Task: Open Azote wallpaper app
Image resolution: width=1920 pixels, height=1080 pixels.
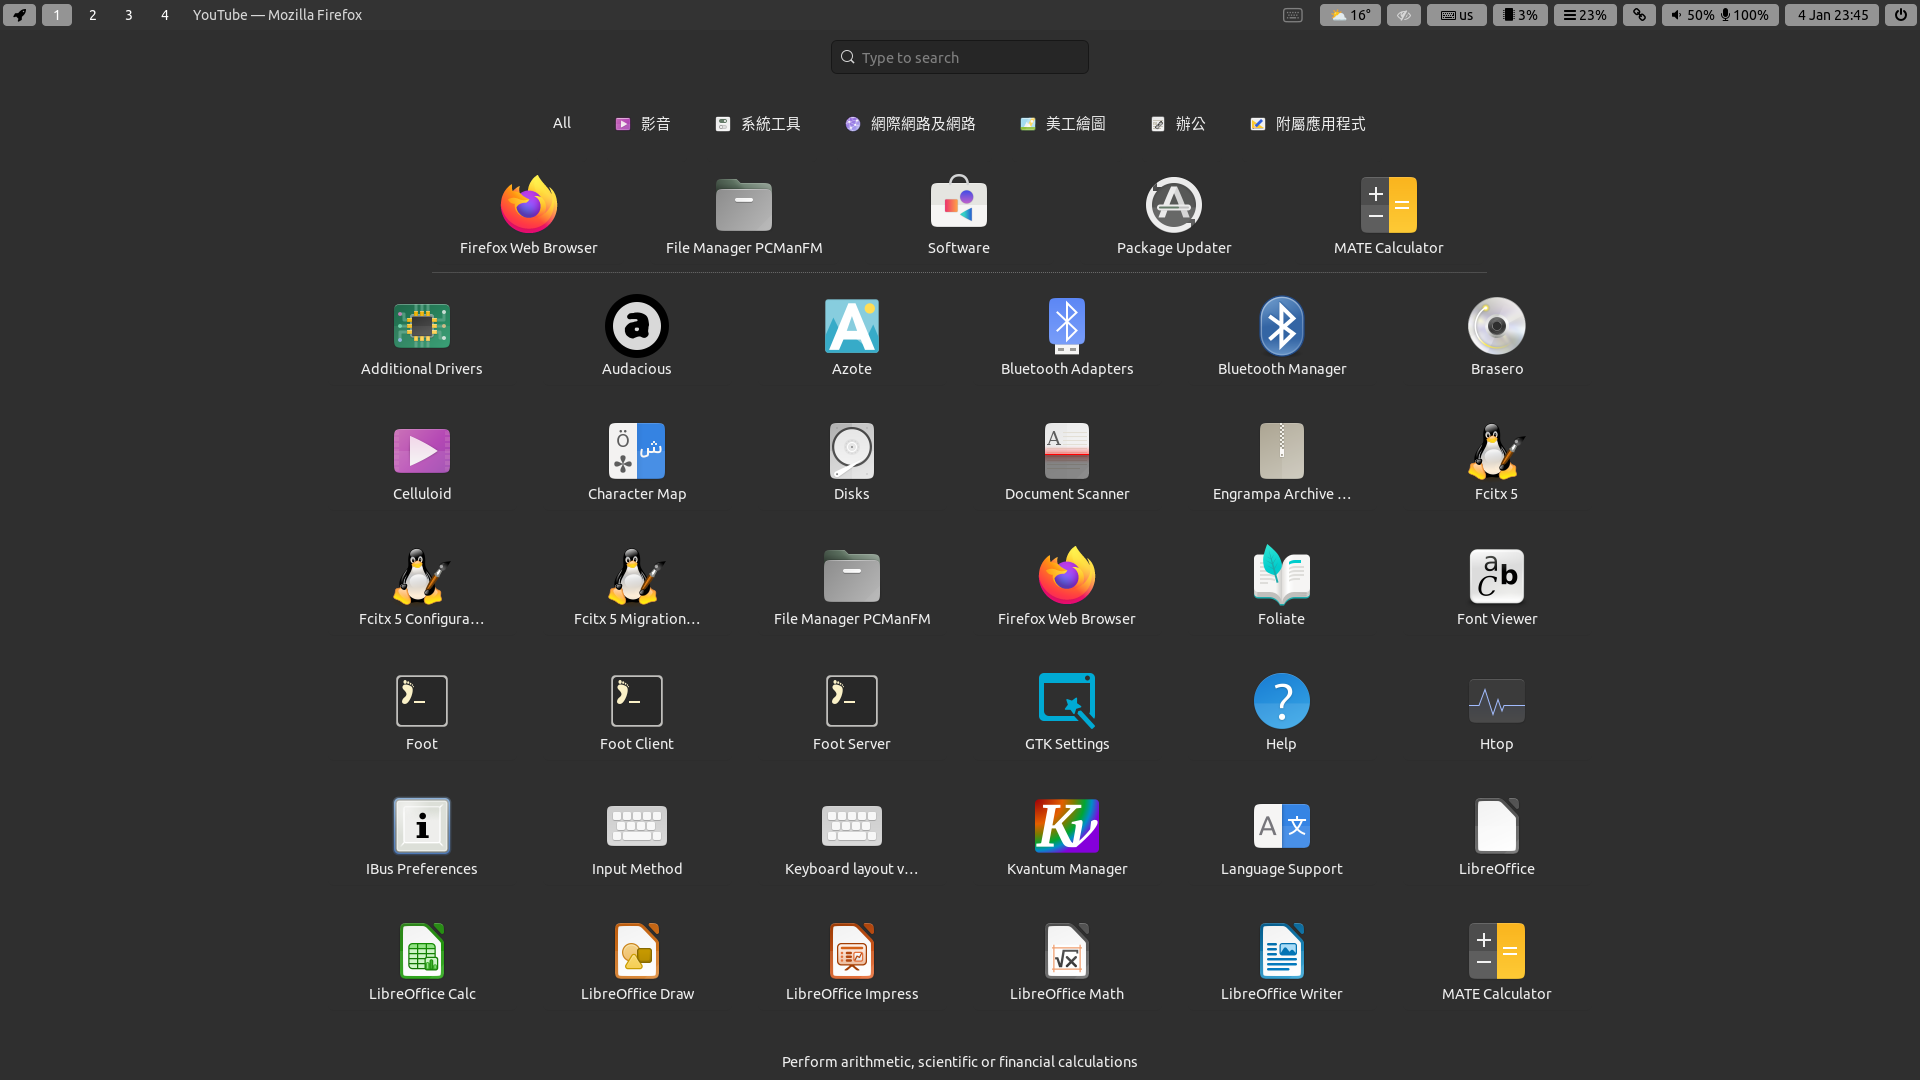Action: tap(852, 338)
